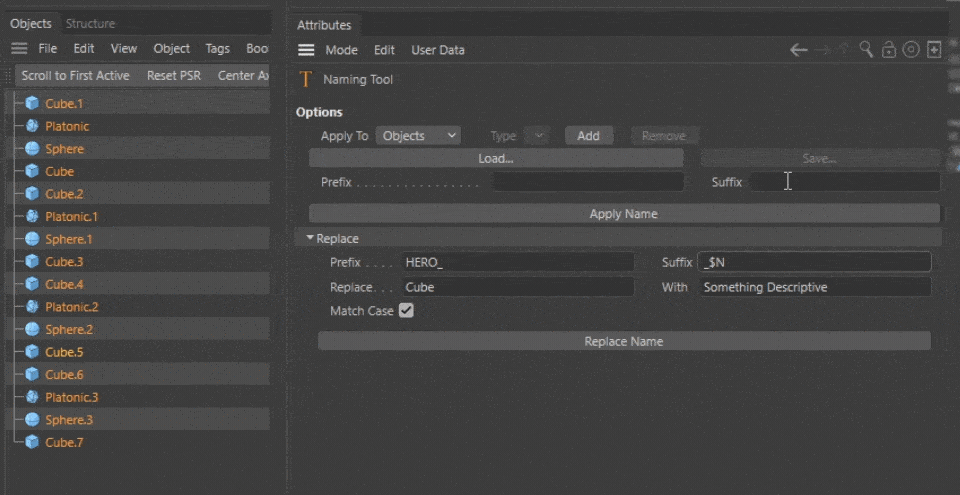Click the Cube.1 object icon
960x495 pixels.
(x=32, y=104)
